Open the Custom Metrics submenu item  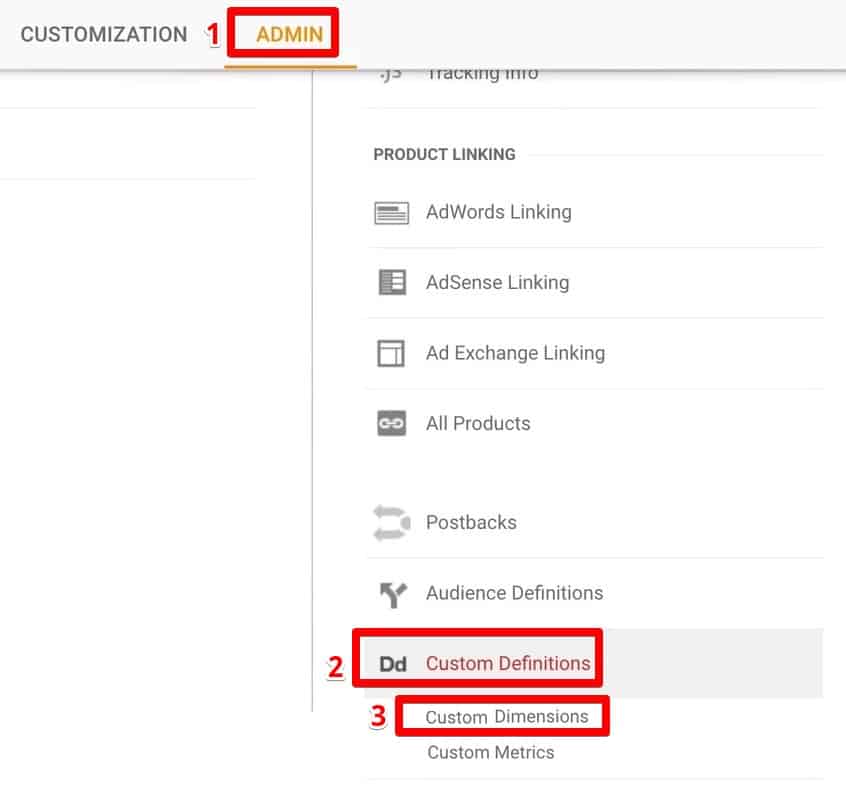pos(490,752)
